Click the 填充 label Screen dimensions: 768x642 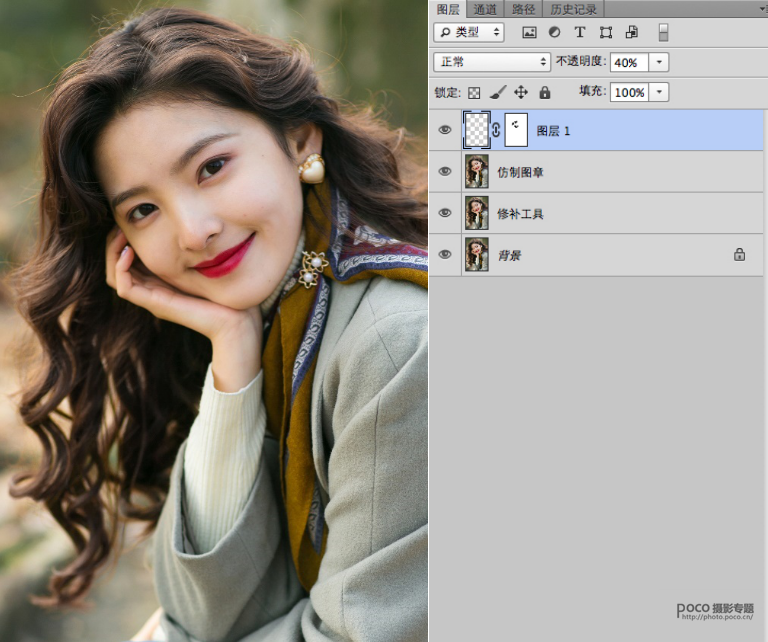[x=592, y=91]
